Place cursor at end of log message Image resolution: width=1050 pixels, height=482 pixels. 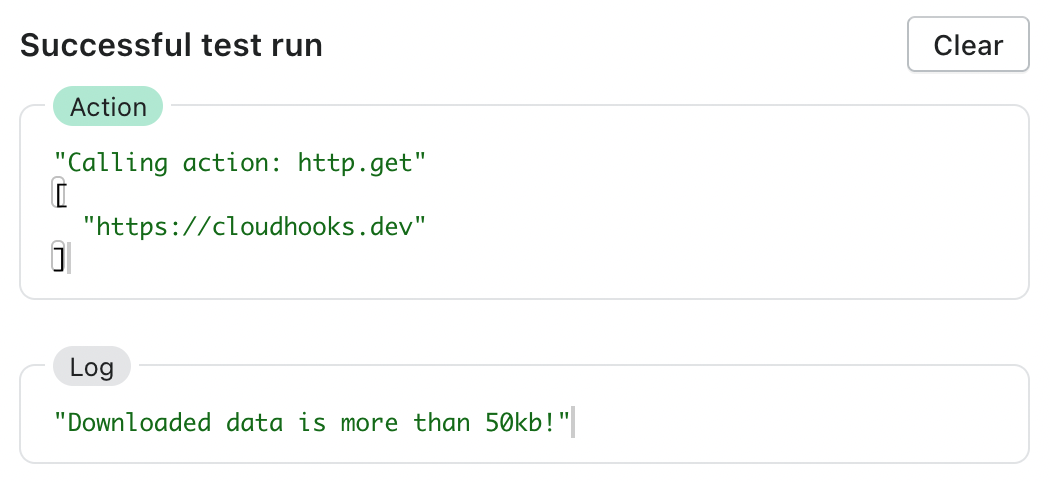click(x=573, y=423)
